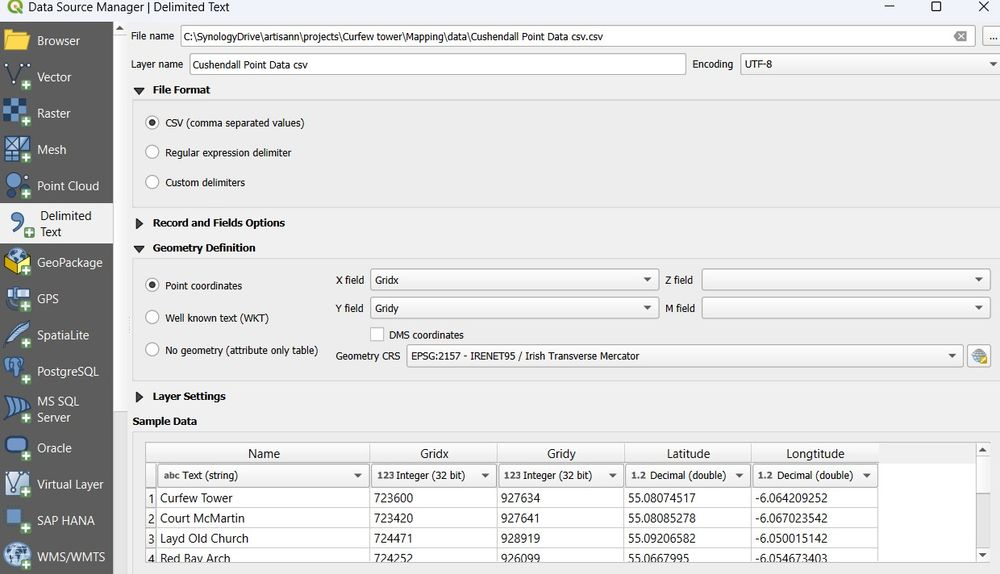Open the Encoding UTF-8 dropdown
The image size is (1000, 574).
870,64
